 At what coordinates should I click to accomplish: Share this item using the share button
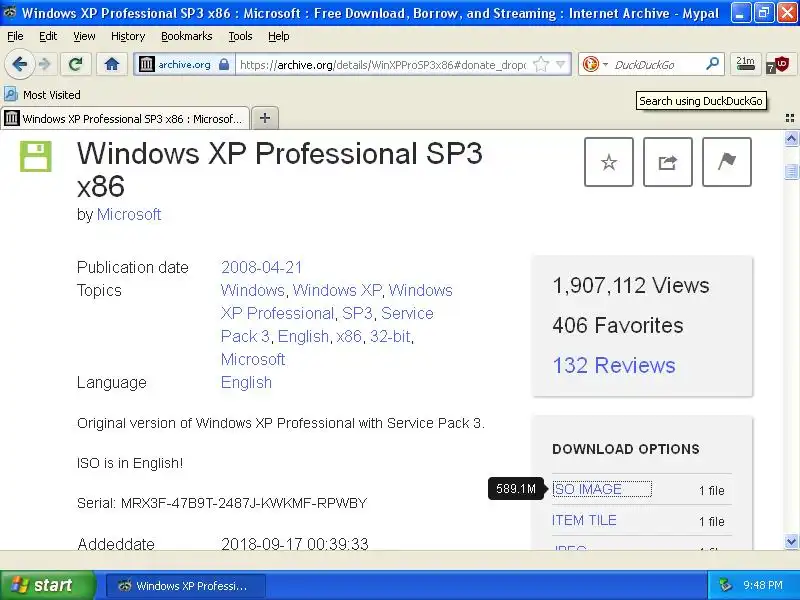667,162
